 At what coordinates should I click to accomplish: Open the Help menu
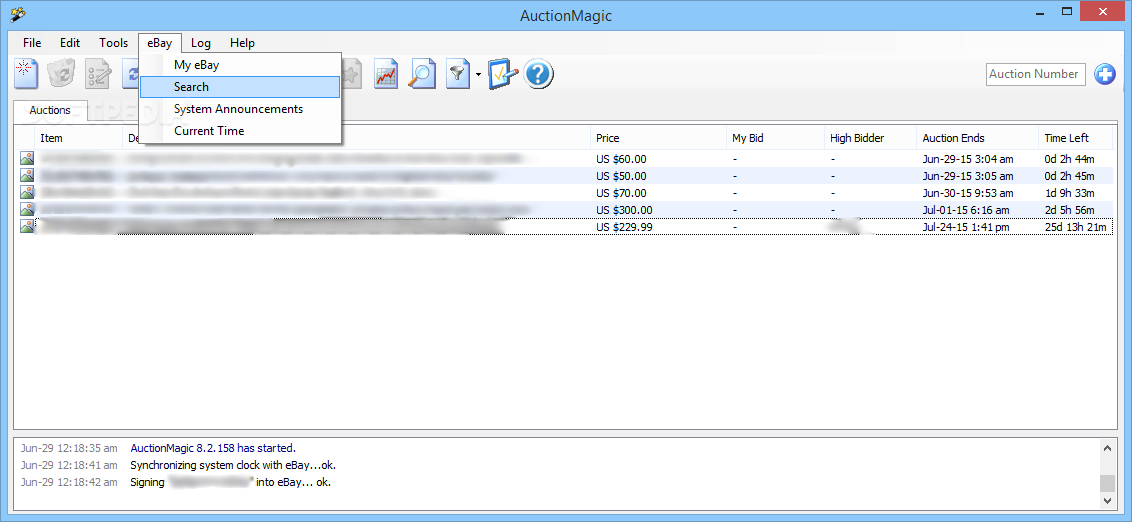[243, 43]
